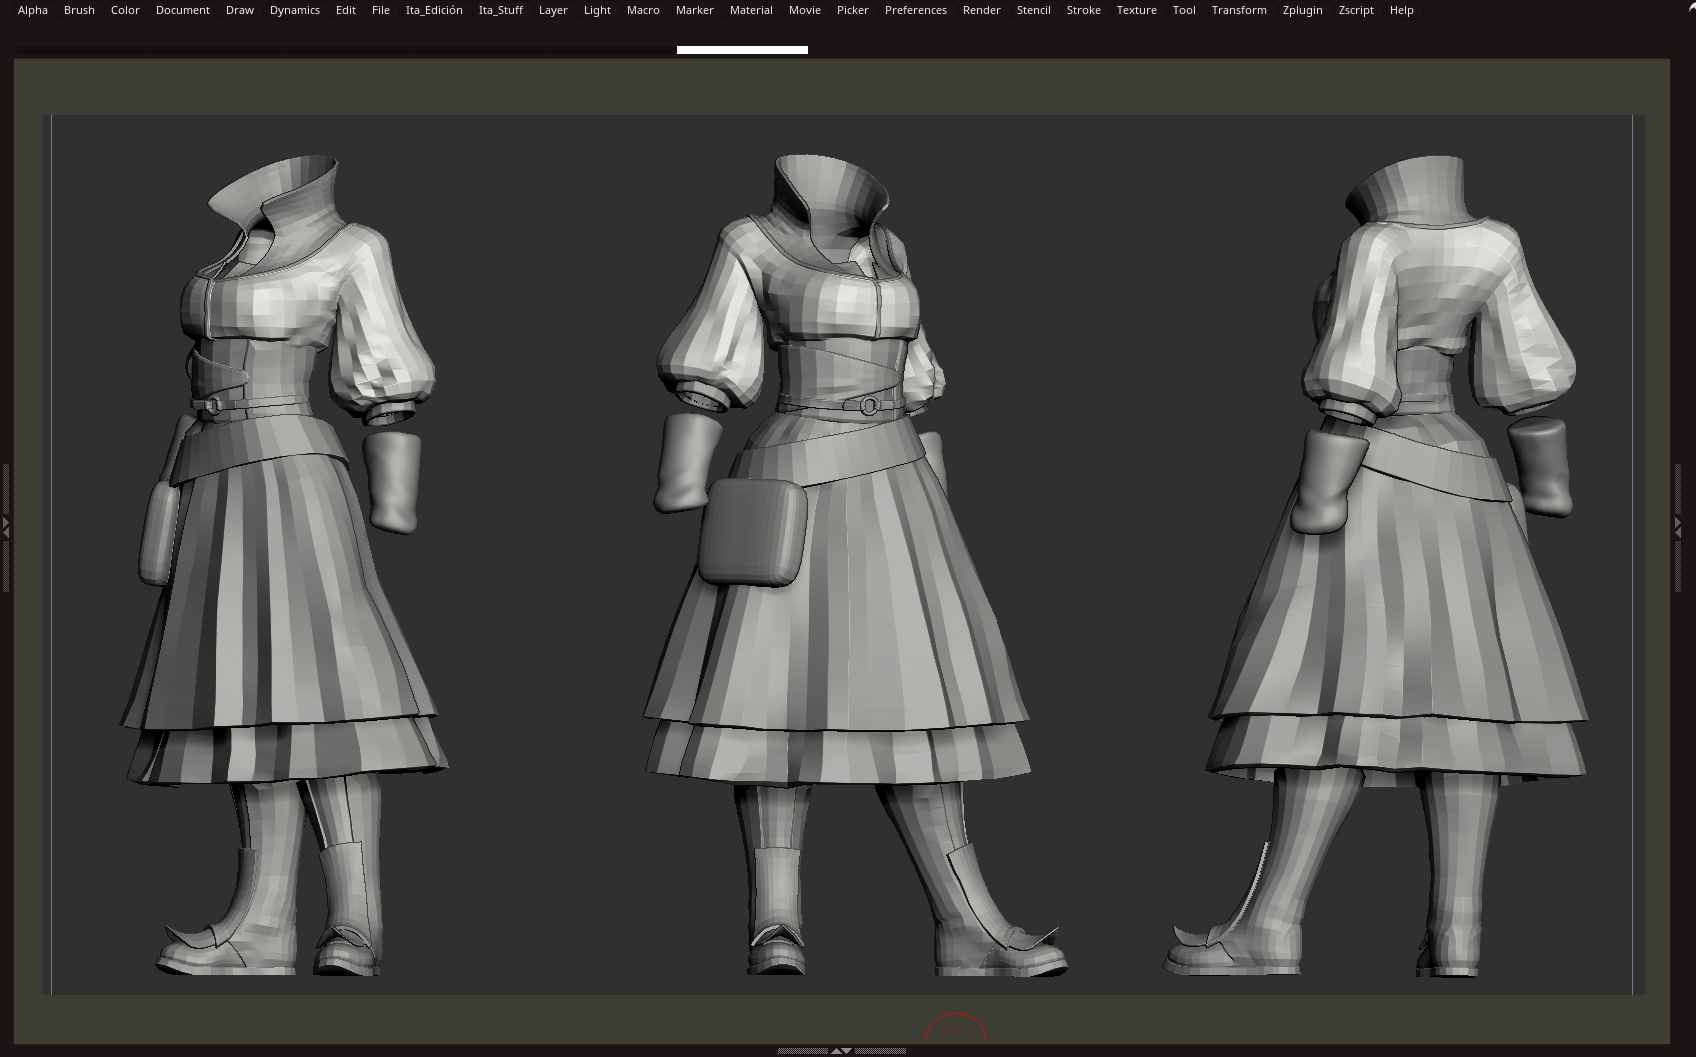Open the Material menu
1696x1057 pixels.
click(751, 10)
